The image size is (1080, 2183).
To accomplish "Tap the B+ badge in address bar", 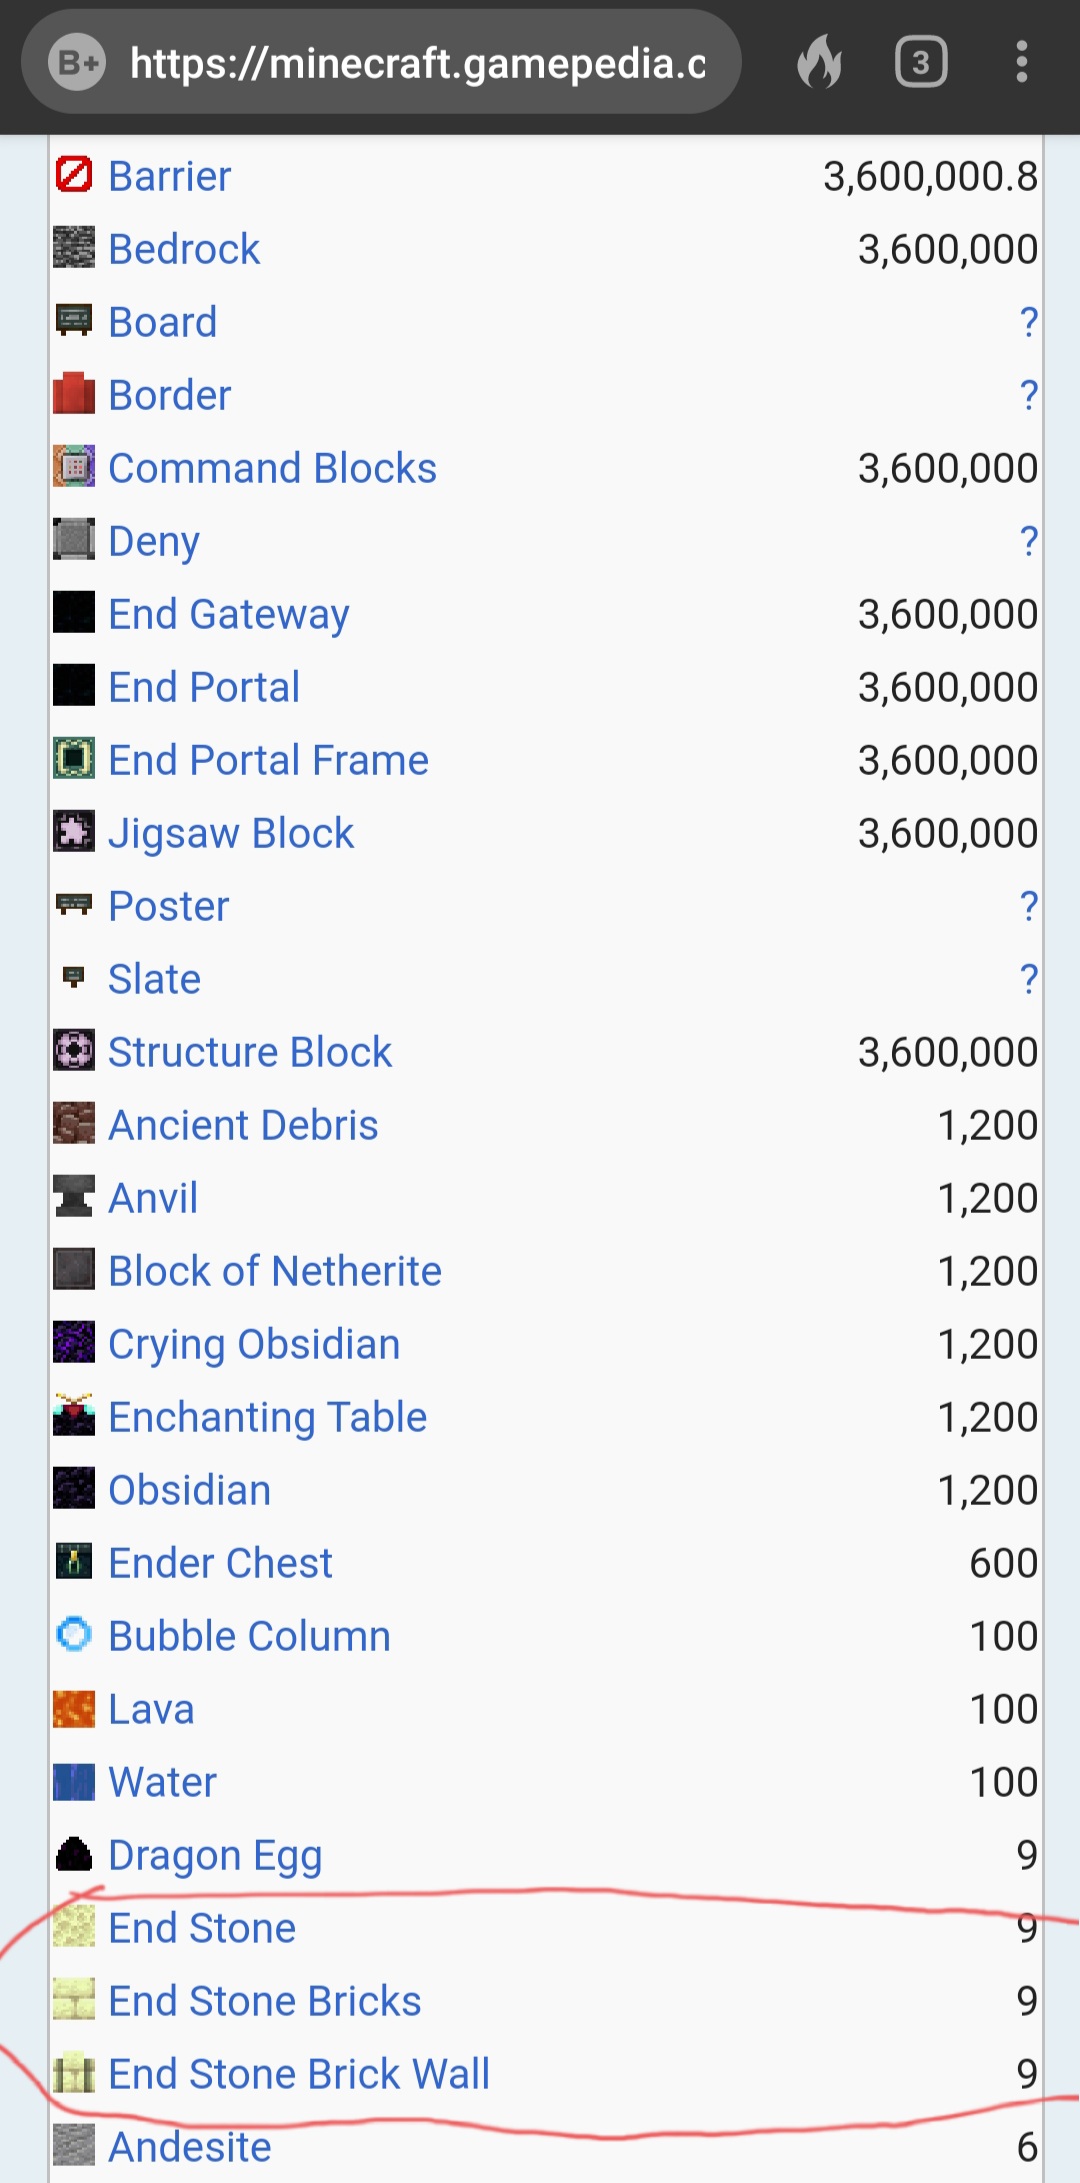I will (x=78, y=64).
